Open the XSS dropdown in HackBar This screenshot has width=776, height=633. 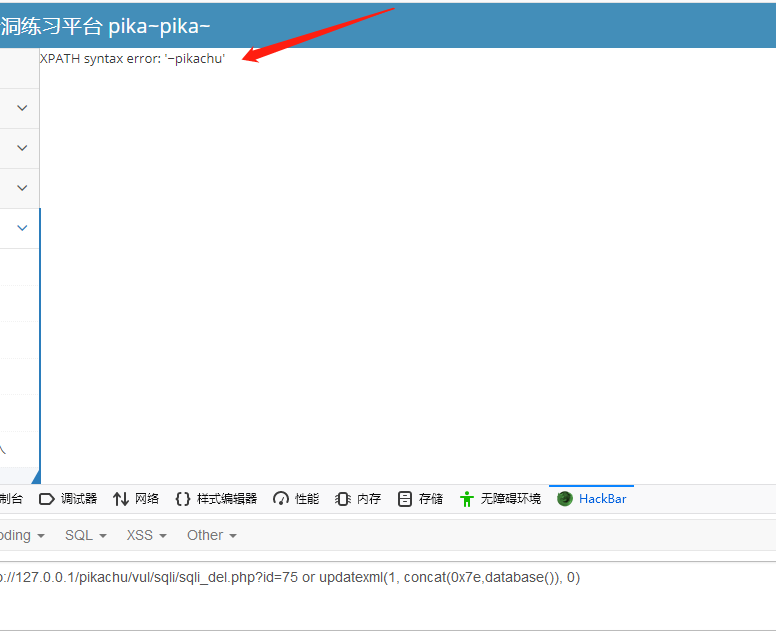146,535
